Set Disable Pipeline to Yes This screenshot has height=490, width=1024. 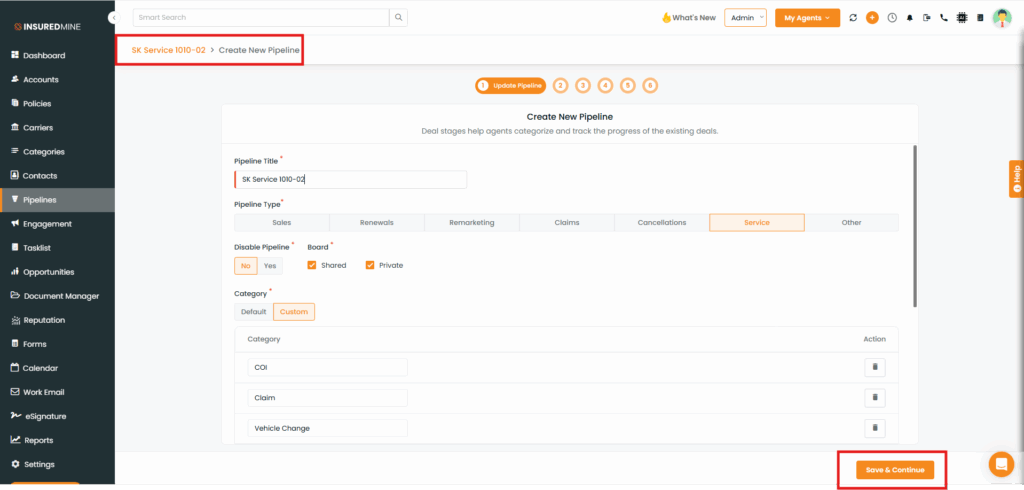pyautogui.click(x=270, y=265)
